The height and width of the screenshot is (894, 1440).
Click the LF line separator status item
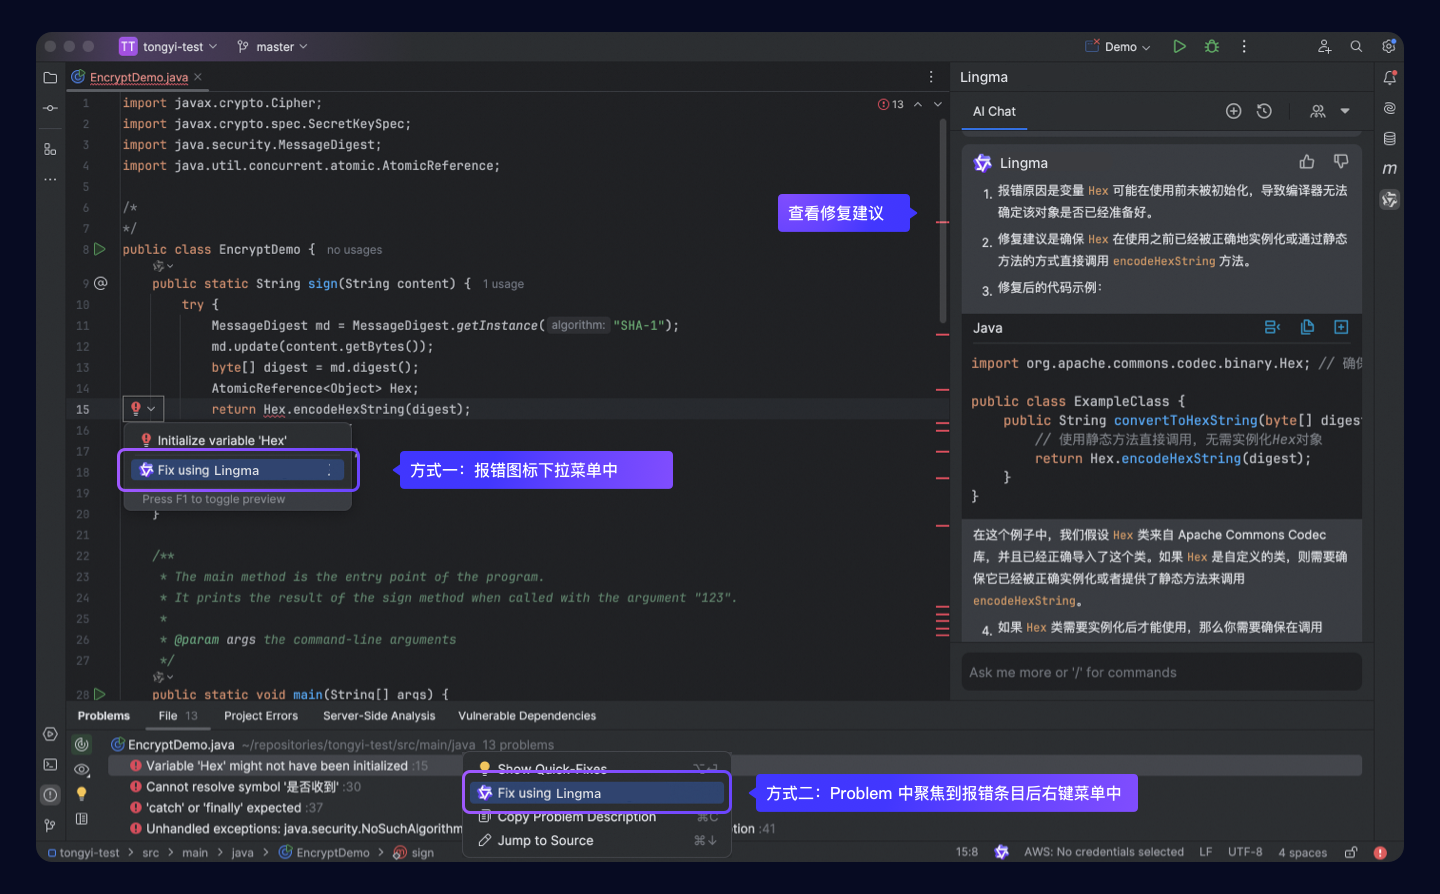pos(1206,852)
